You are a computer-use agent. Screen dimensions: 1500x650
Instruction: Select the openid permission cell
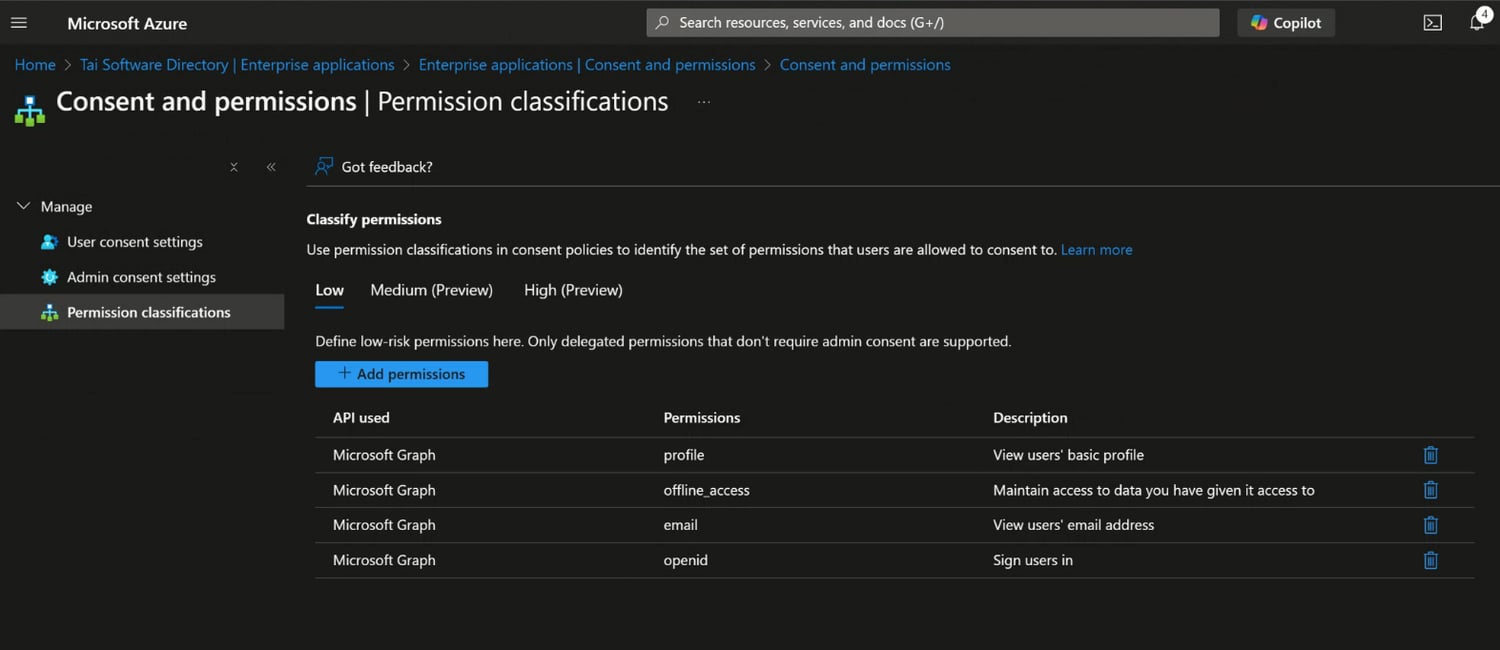pos(686,560)
